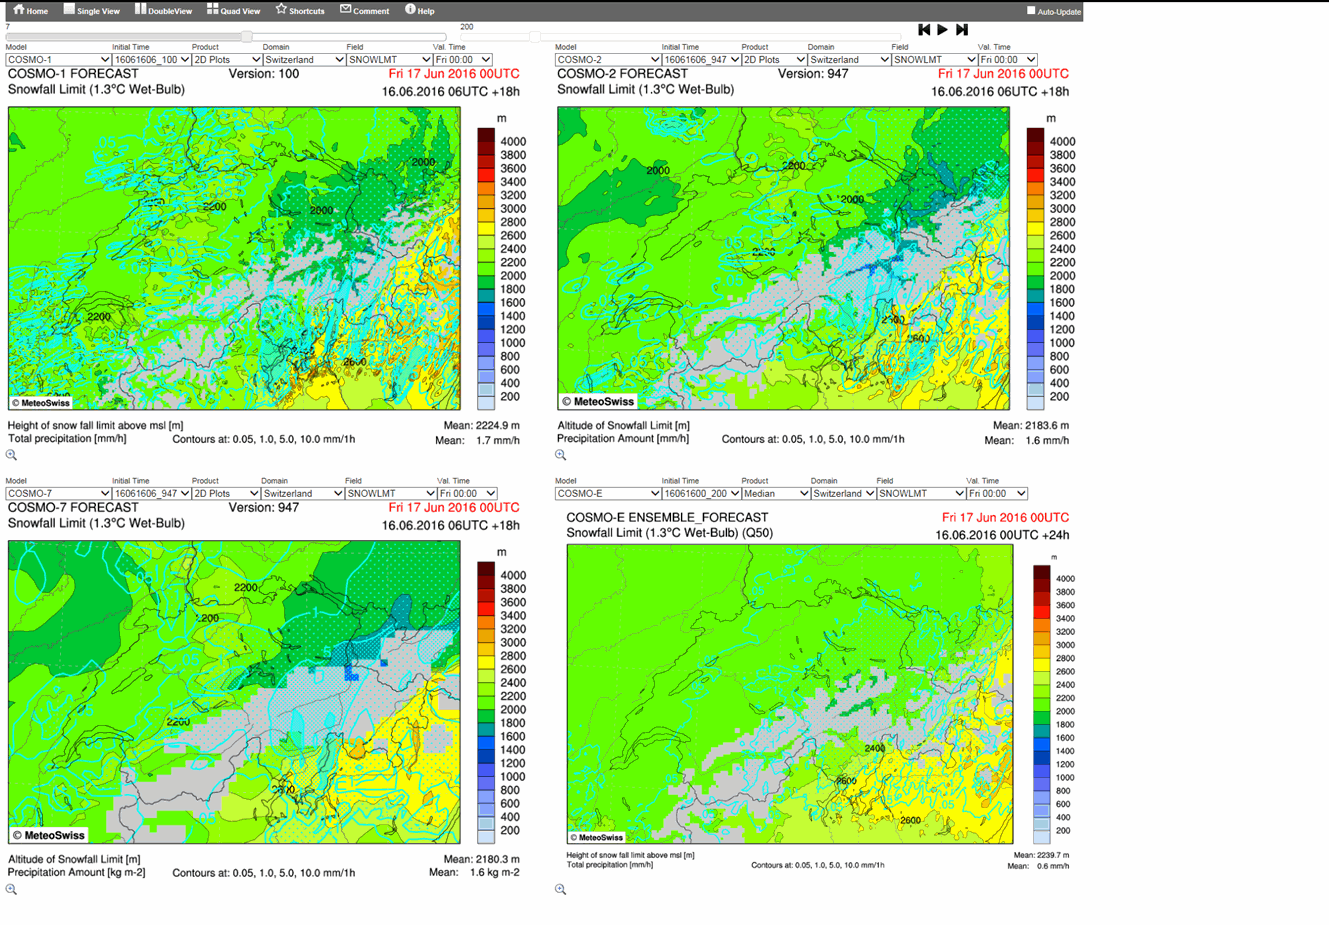Image resolution: width=1329 pixels, height=925 pixels.
Task: Click the zoom magnifier below the COSMO-E map
Action: click(x=560, y=889)
